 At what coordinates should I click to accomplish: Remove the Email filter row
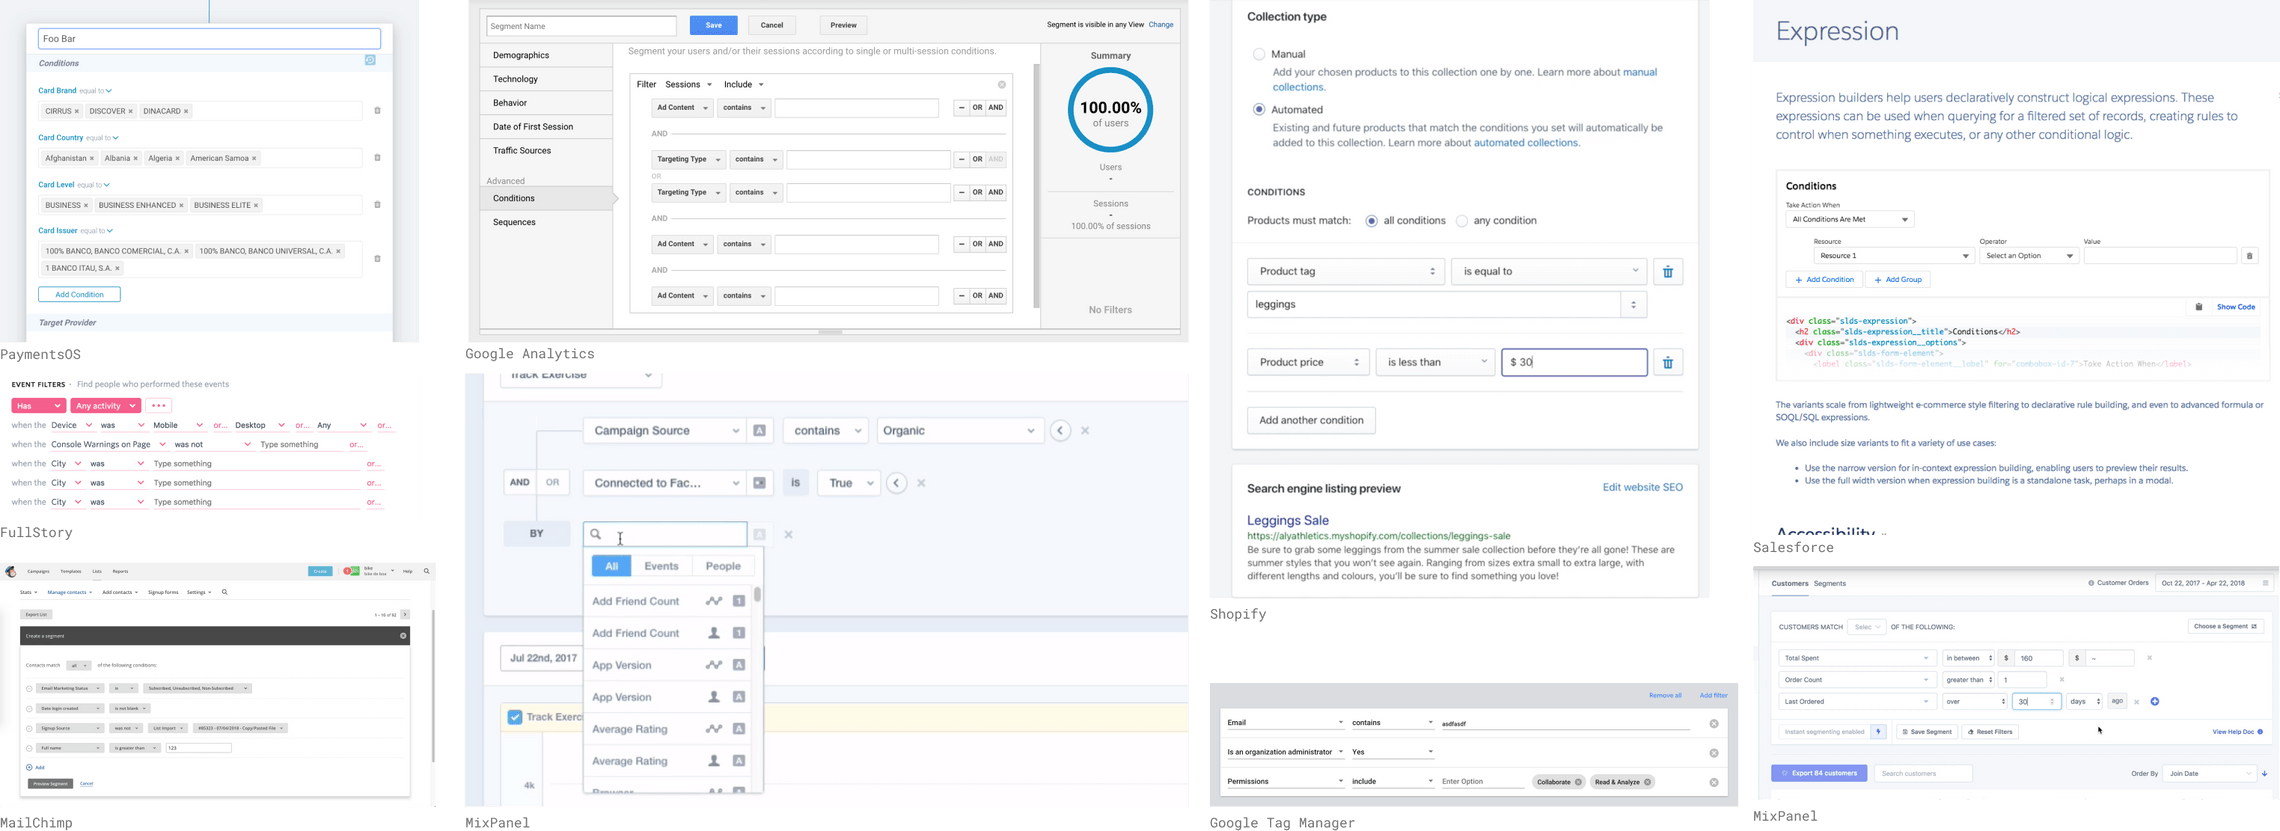coord(1713,724)
